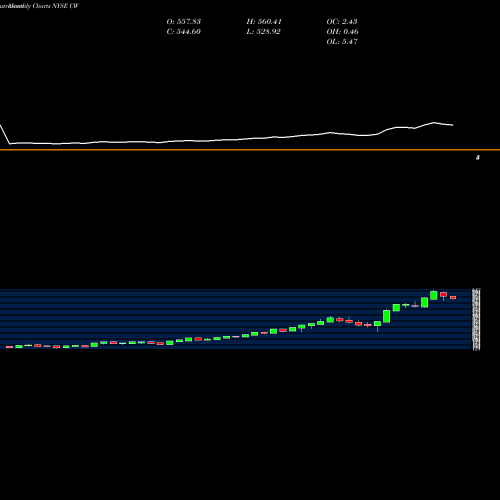Image resolution: width=500 pixels, height=500 pixels.
Task: Click the peak of the white indicator line
Action: click(x=434, y=123)
